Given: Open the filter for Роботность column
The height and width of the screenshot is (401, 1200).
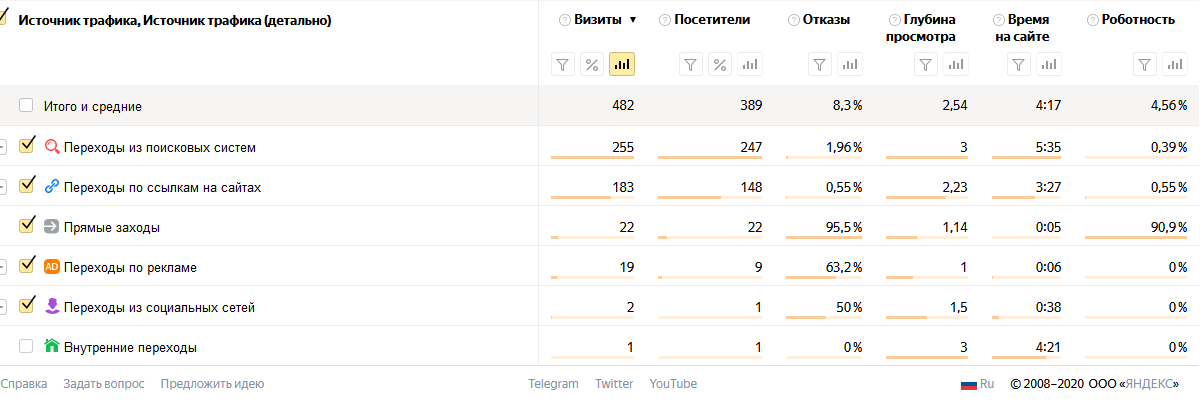Looking at the screenshot, I should [1146, 65].
